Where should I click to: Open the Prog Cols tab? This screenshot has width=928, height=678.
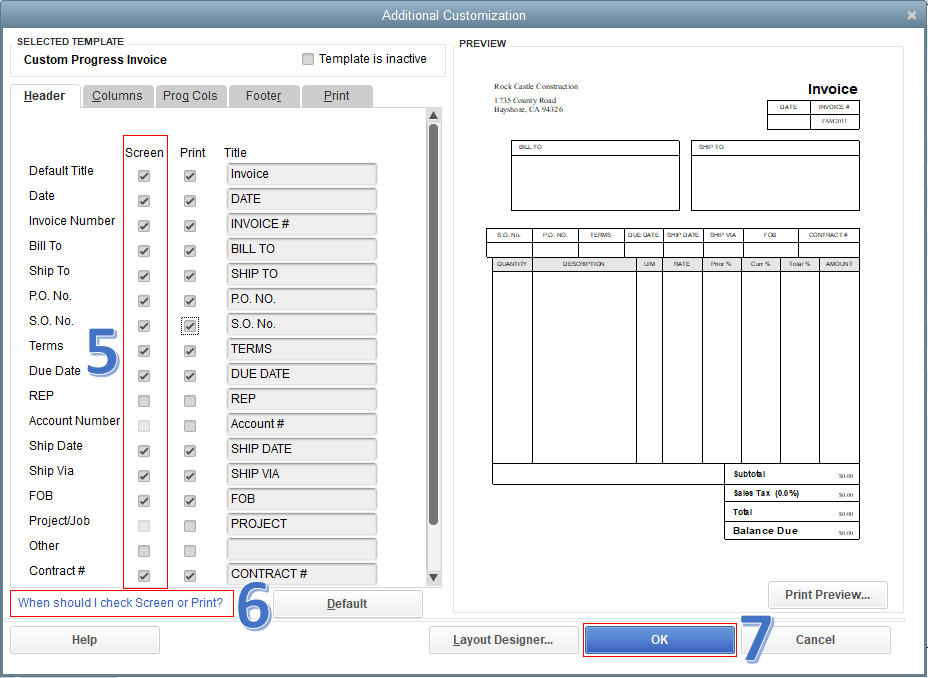[x=190, y=96]
